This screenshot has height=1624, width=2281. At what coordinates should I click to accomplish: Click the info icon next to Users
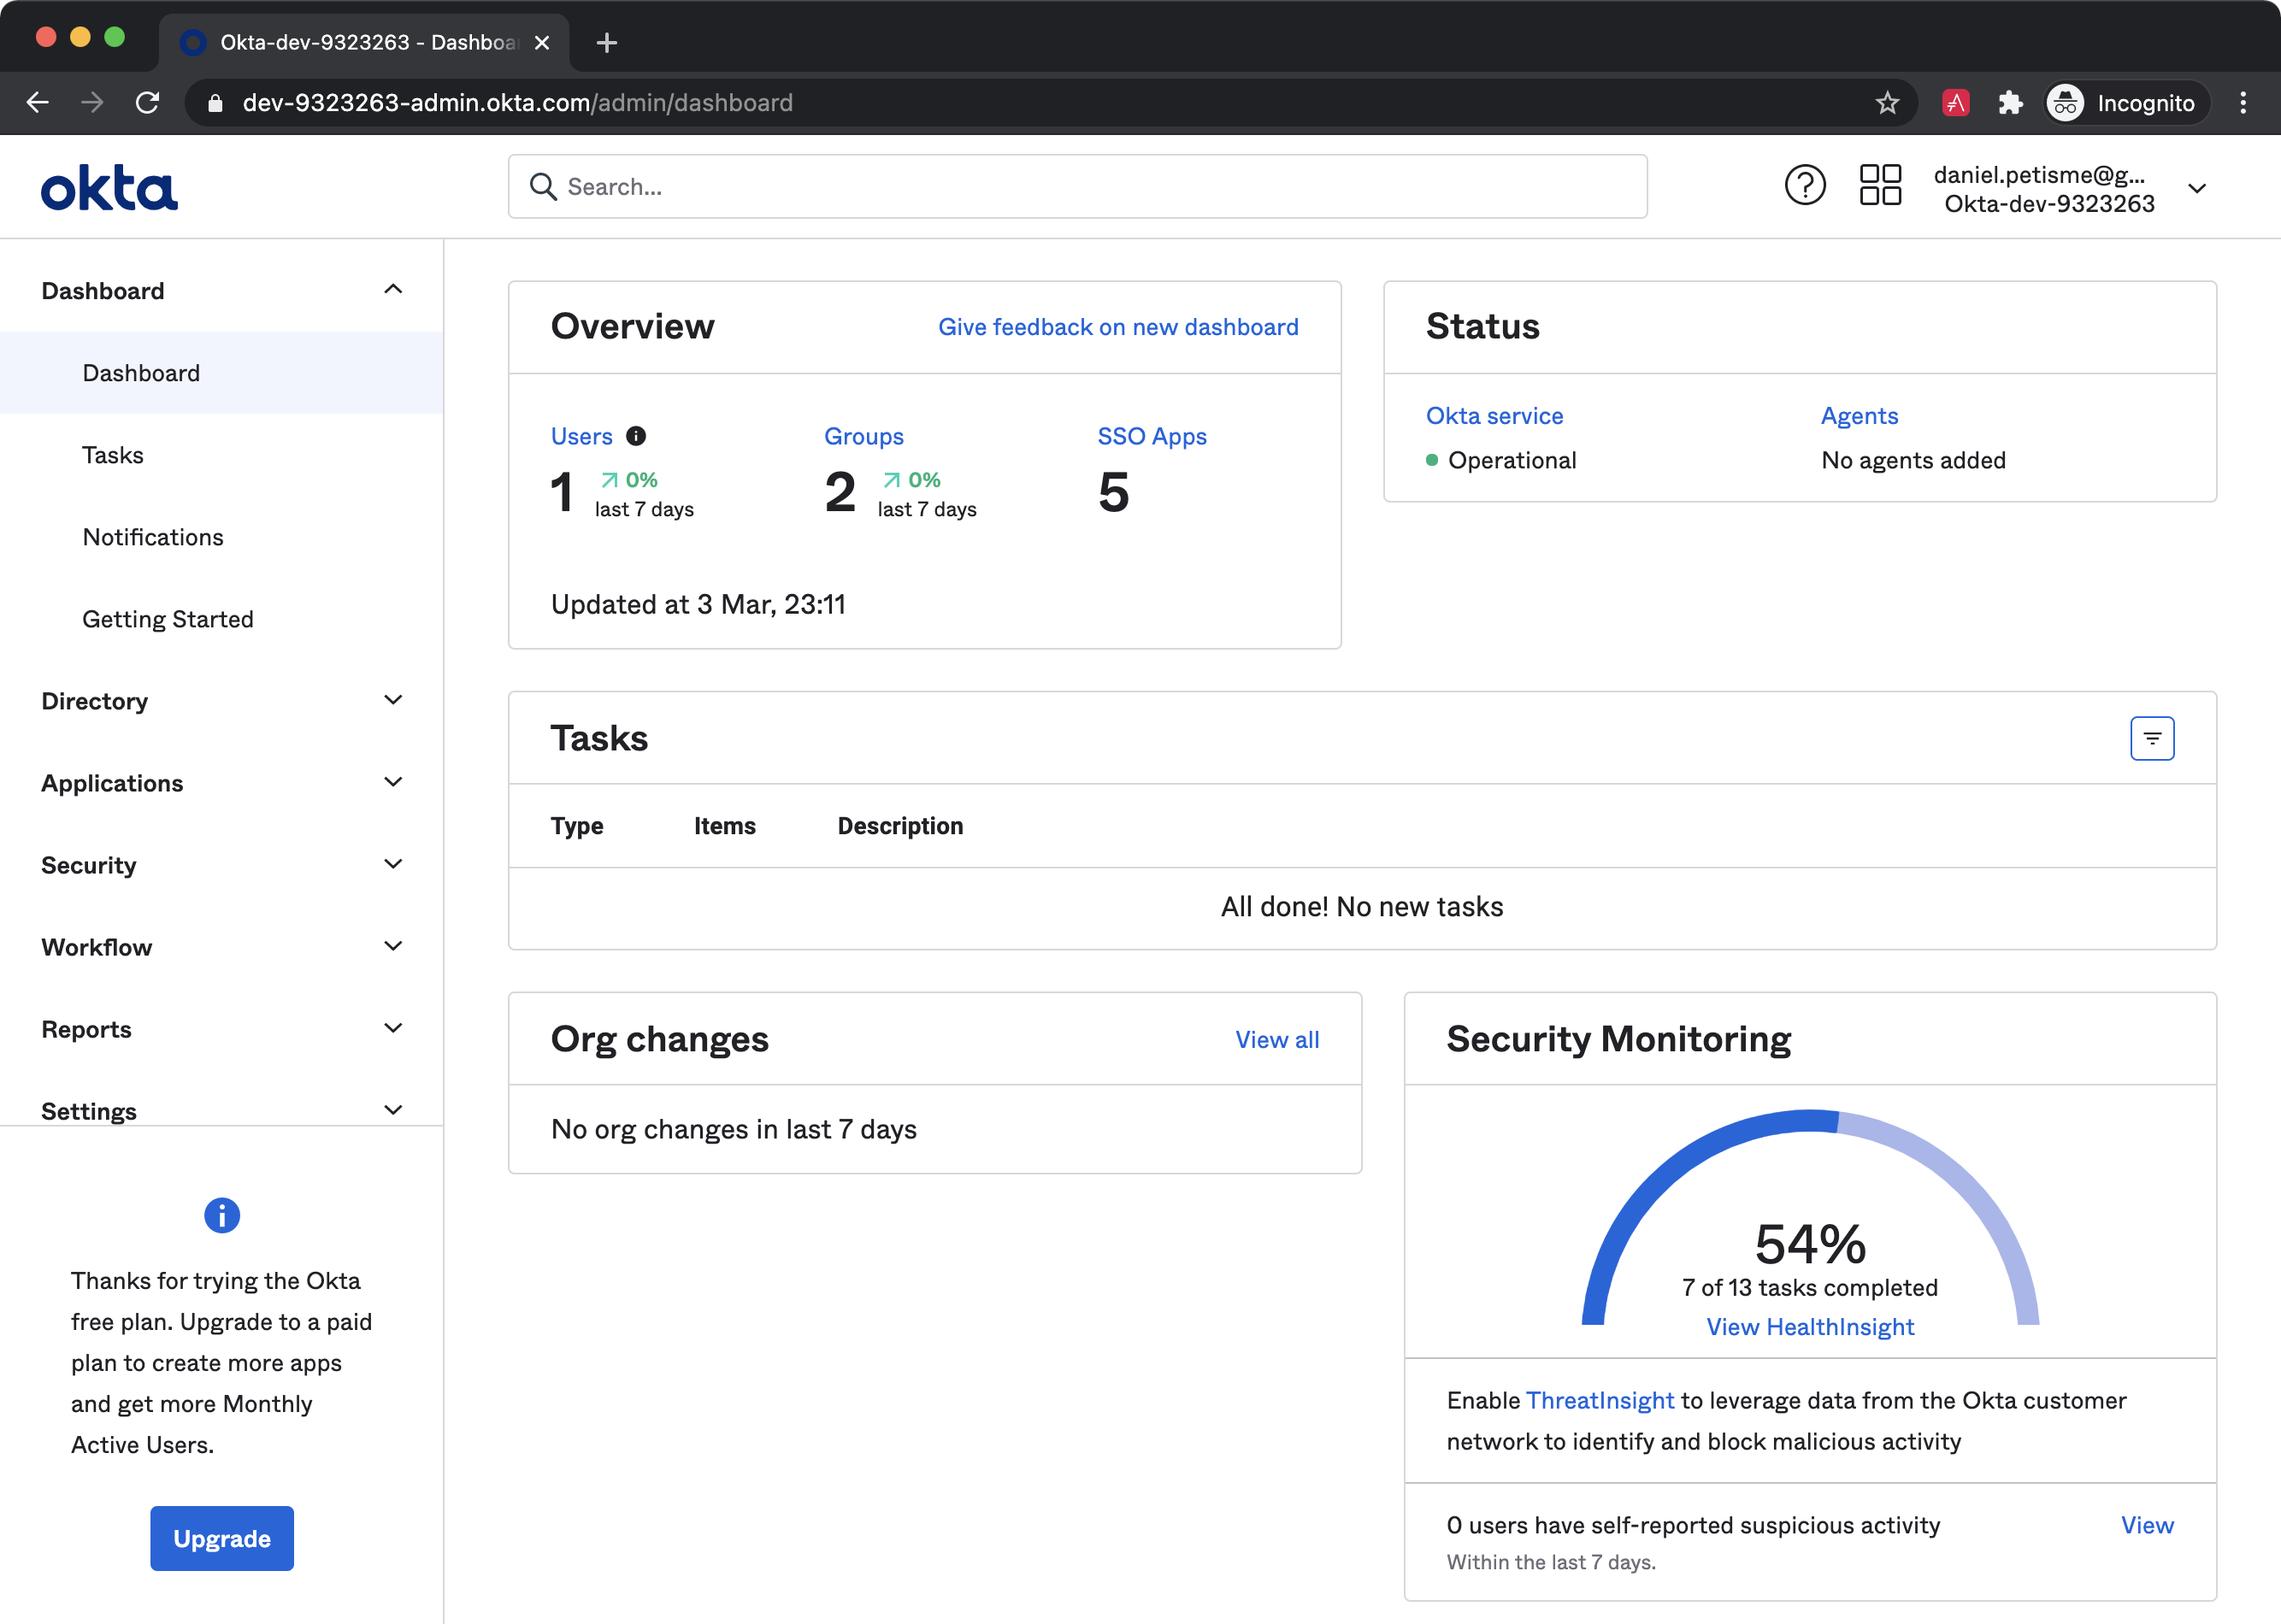[636, 436]
